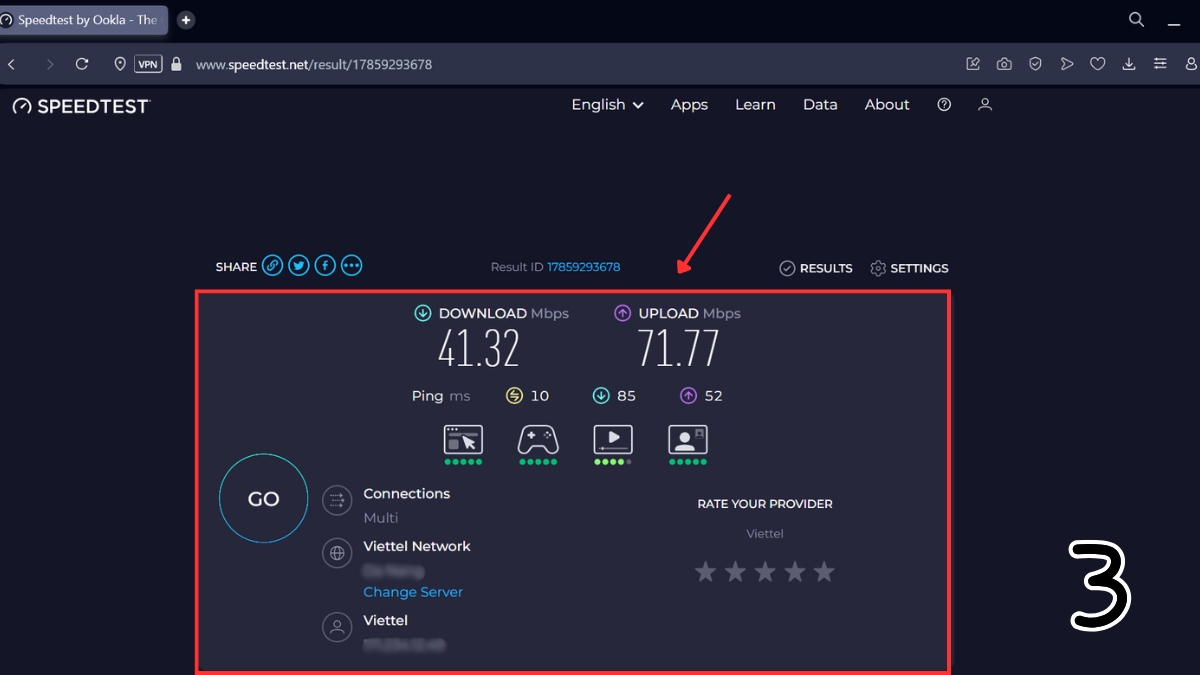Viewport: 1200px width, 675px height.
Task: Click the send flow arrow icon
Action: 1067,64
